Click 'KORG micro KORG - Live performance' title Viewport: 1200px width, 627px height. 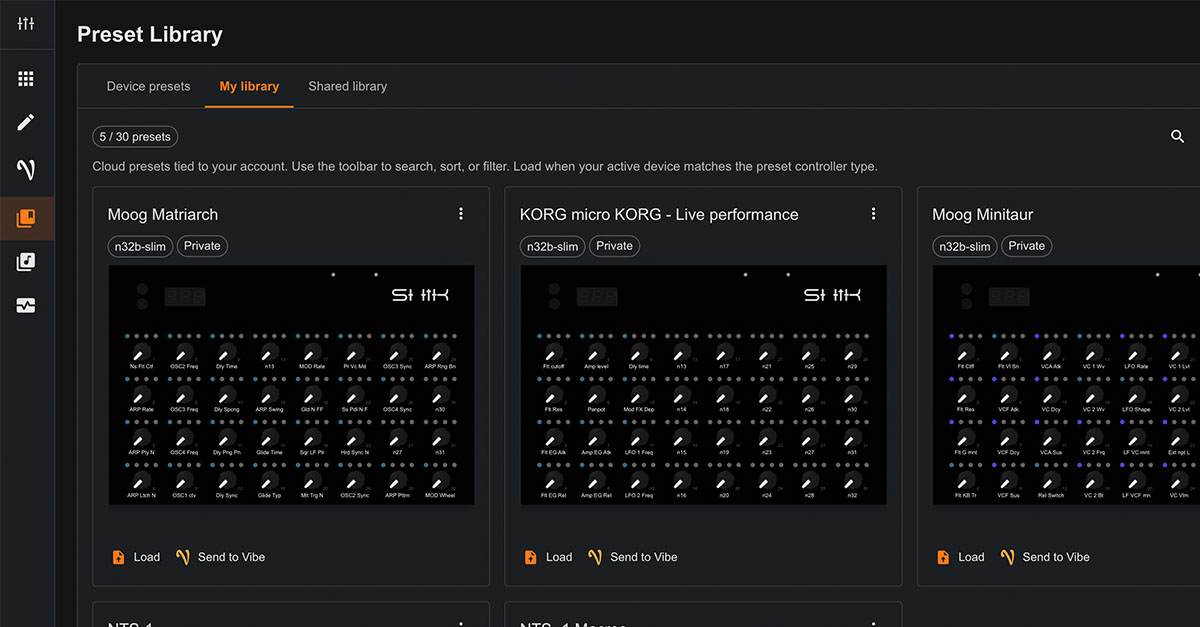click(659, 214)
